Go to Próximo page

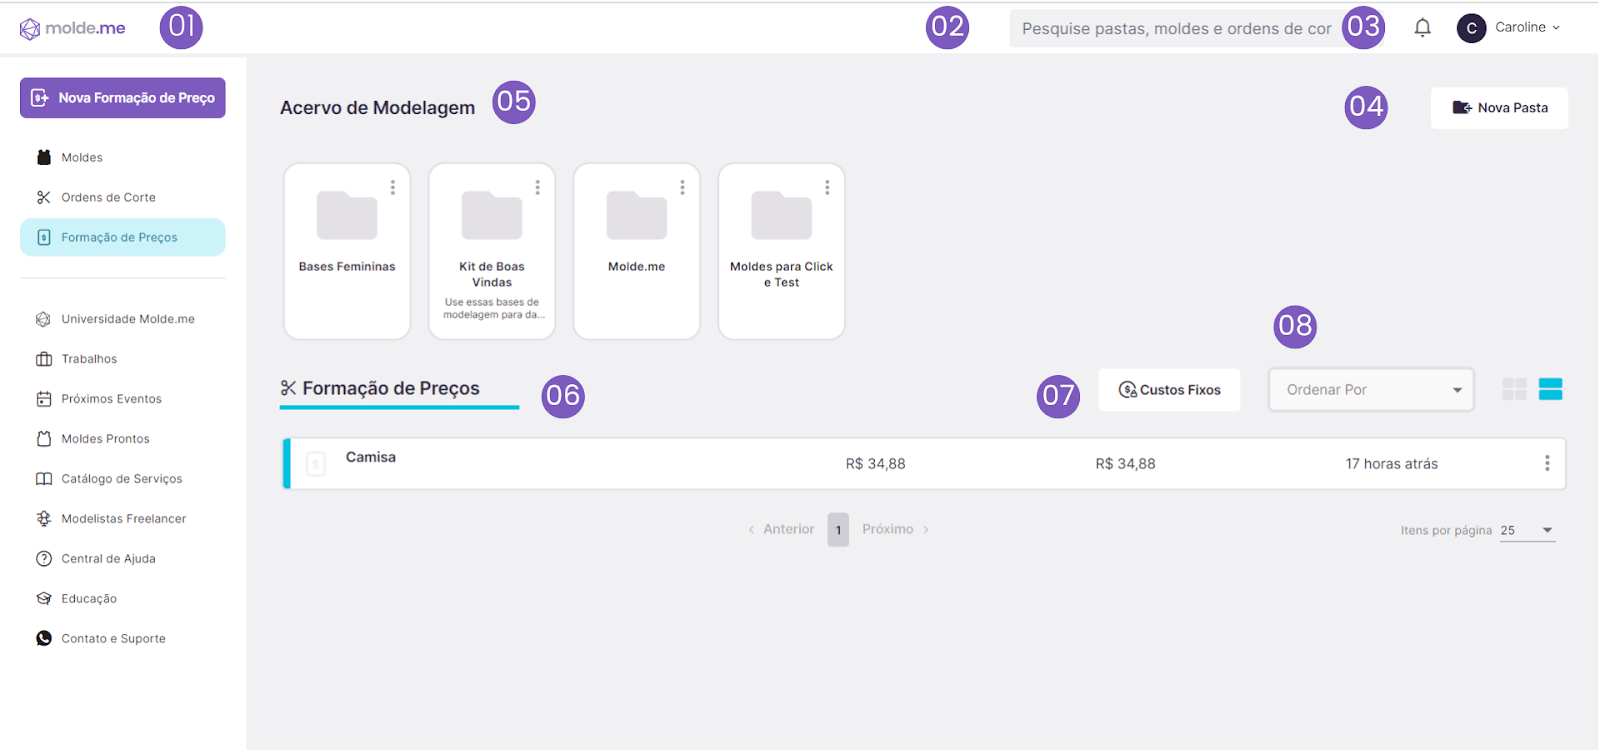[x=896, y=529]
